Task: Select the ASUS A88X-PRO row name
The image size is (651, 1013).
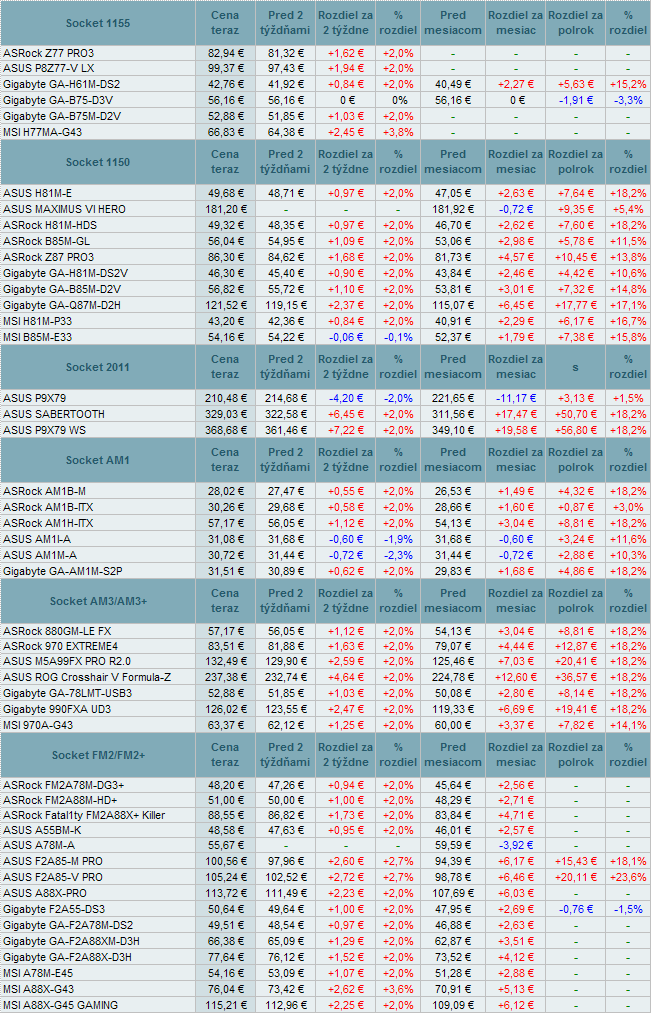Action: 45,893
